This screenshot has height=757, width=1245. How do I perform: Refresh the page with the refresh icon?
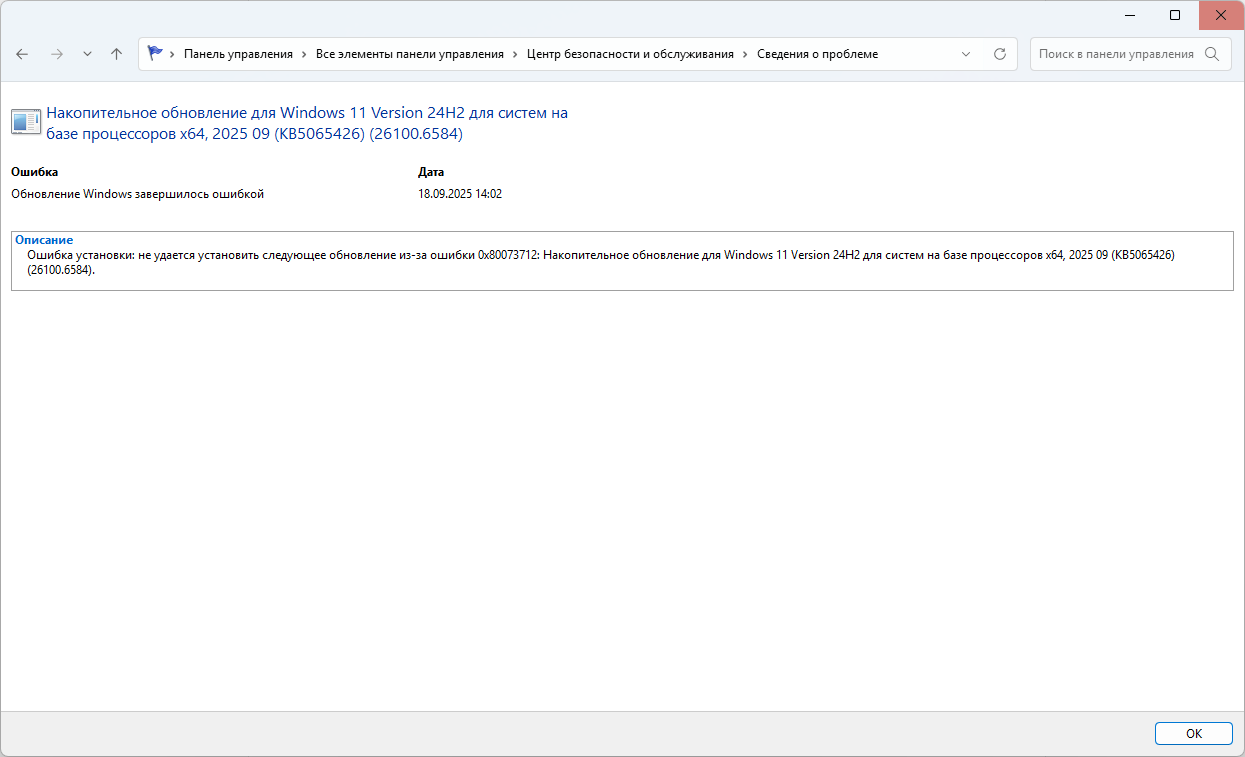[x=999, y=54]
